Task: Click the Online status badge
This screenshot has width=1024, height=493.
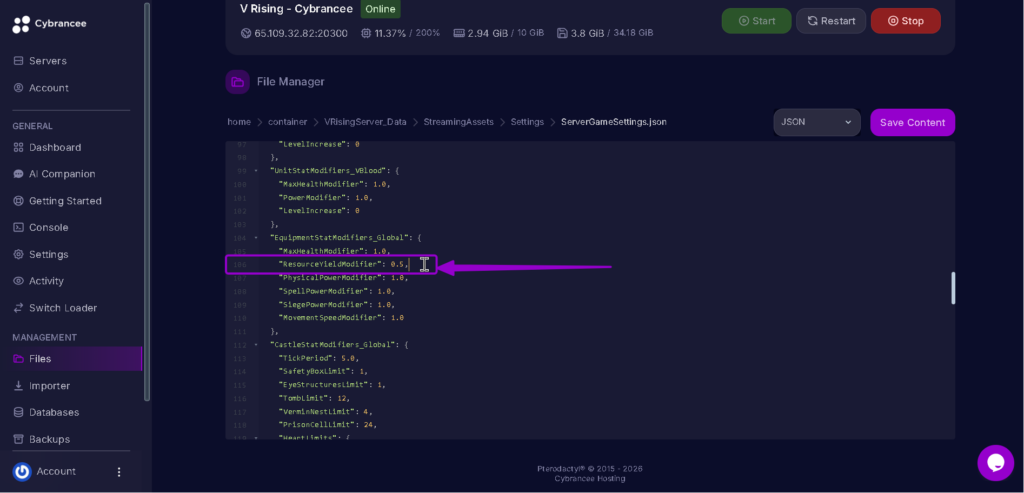Action: click(x=380, y=9)
